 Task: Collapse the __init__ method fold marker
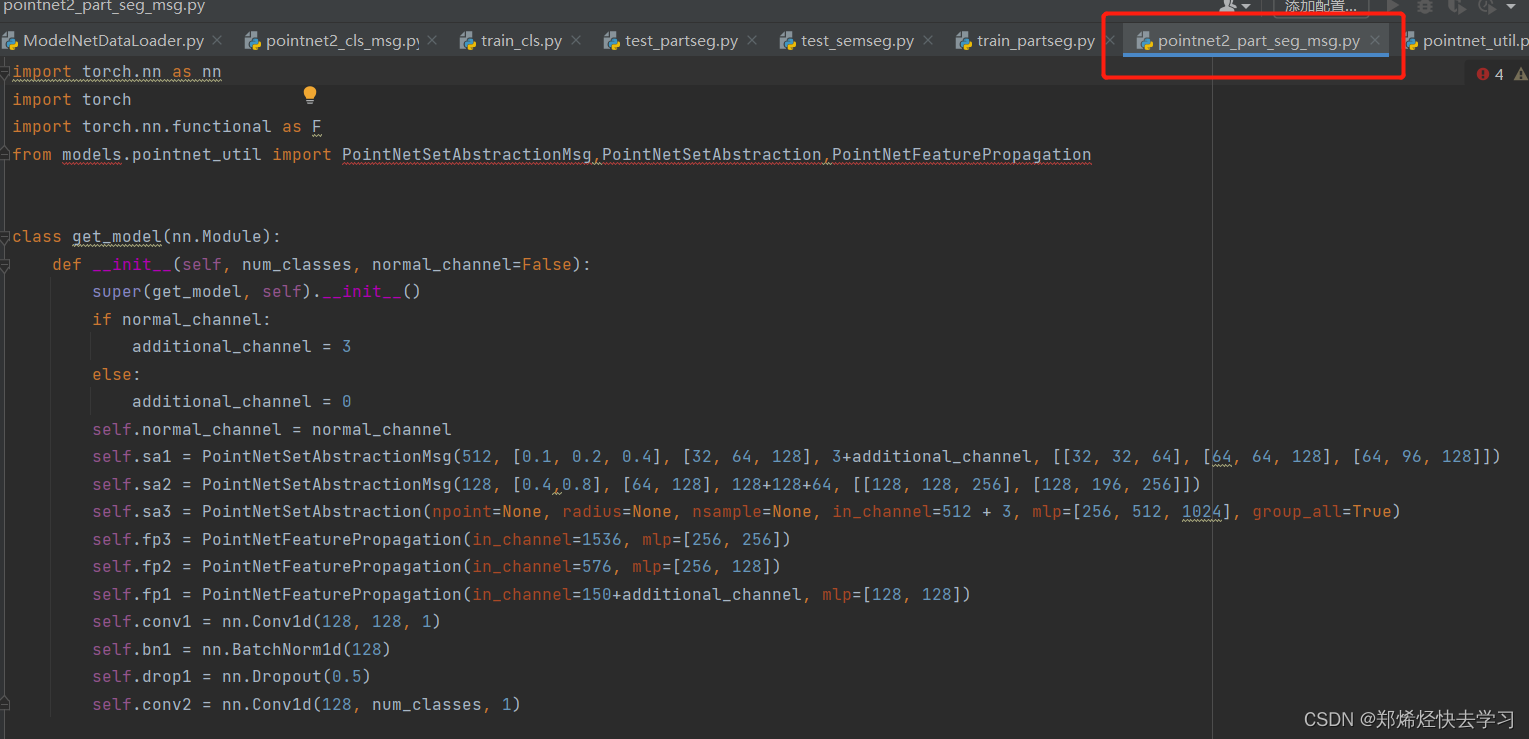tap(5, 265)
